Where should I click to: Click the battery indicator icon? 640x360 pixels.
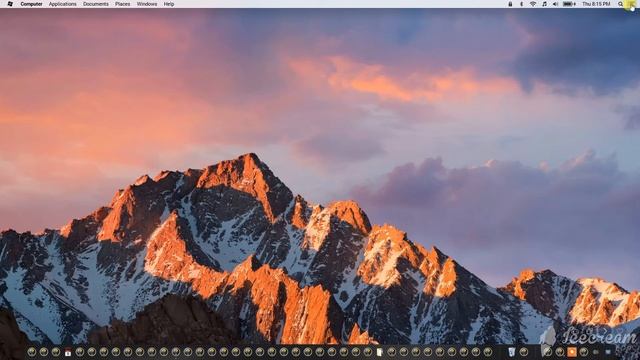tap(569, 4)
